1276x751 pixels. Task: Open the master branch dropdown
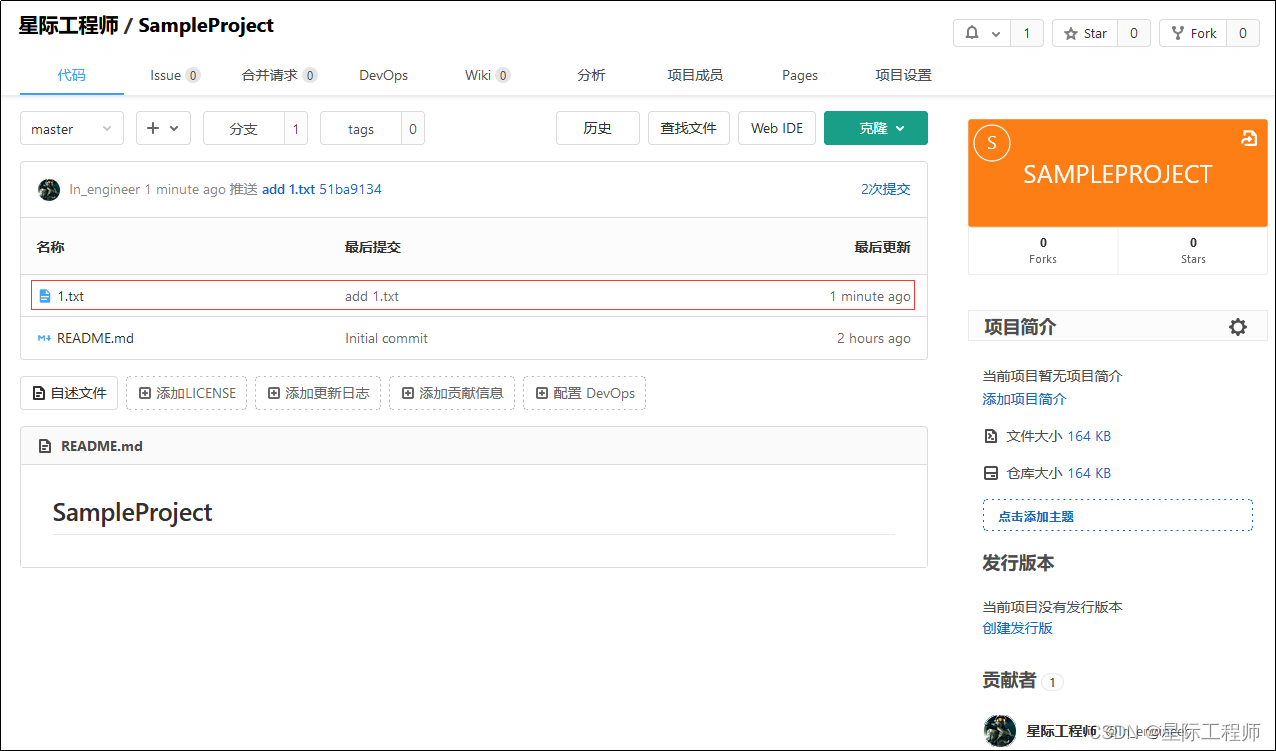click(70, 128)
